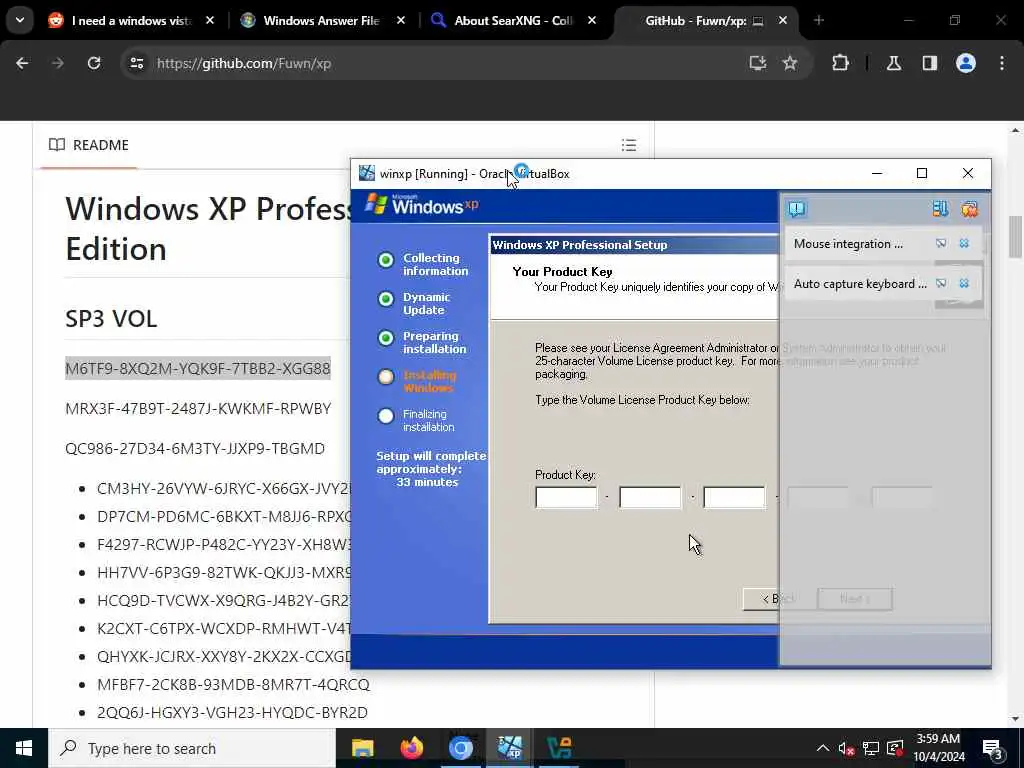The width and height of the screenshot is (1024, 768).
Task: Open the browser labs flask icon
Action: 894,63
